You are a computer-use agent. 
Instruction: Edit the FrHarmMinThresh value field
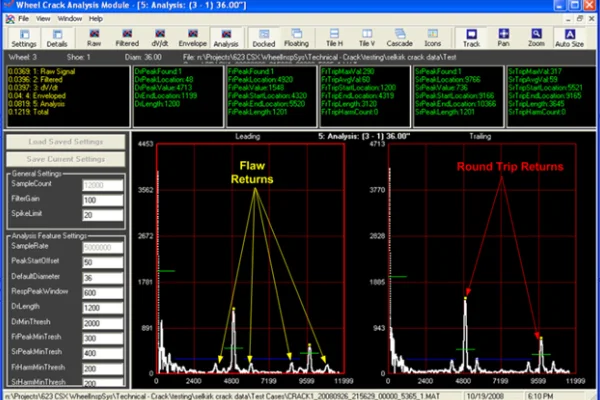(x=103, y=368)
